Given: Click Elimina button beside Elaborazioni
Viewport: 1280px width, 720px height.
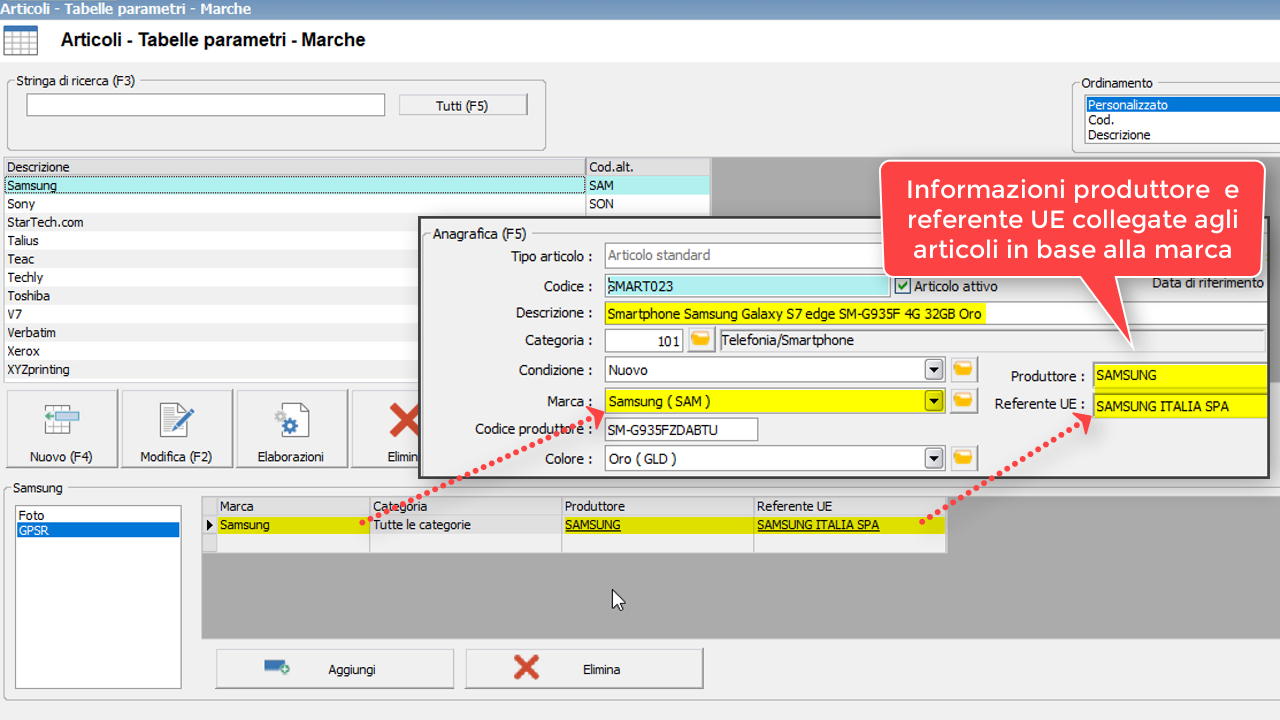Looking at the screenshot, I should click(386, 428).
